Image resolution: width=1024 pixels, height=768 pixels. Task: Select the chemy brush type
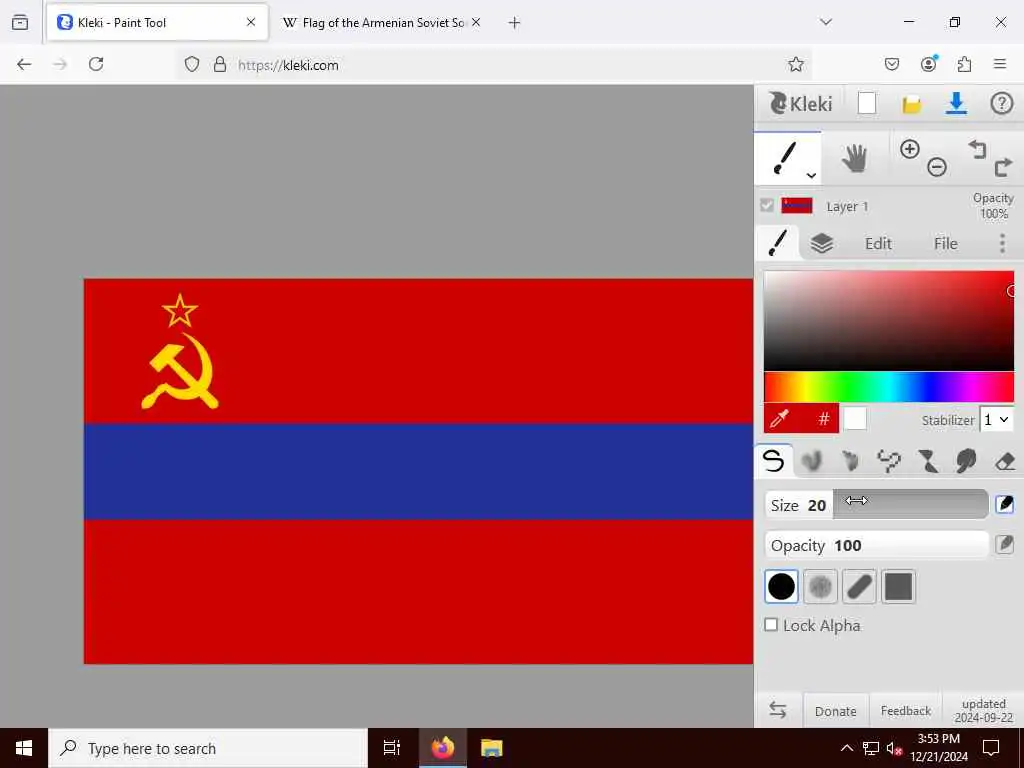[x=927, y=461]
